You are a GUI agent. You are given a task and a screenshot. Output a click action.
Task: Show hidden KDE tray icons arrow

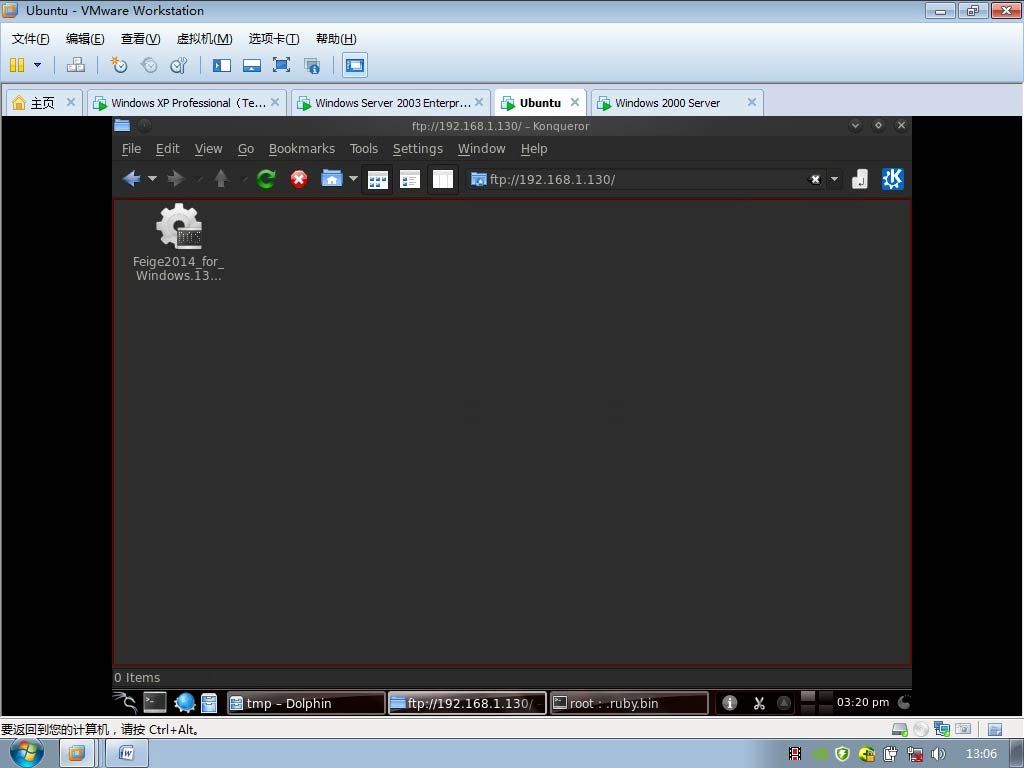[x=784, y=703]
